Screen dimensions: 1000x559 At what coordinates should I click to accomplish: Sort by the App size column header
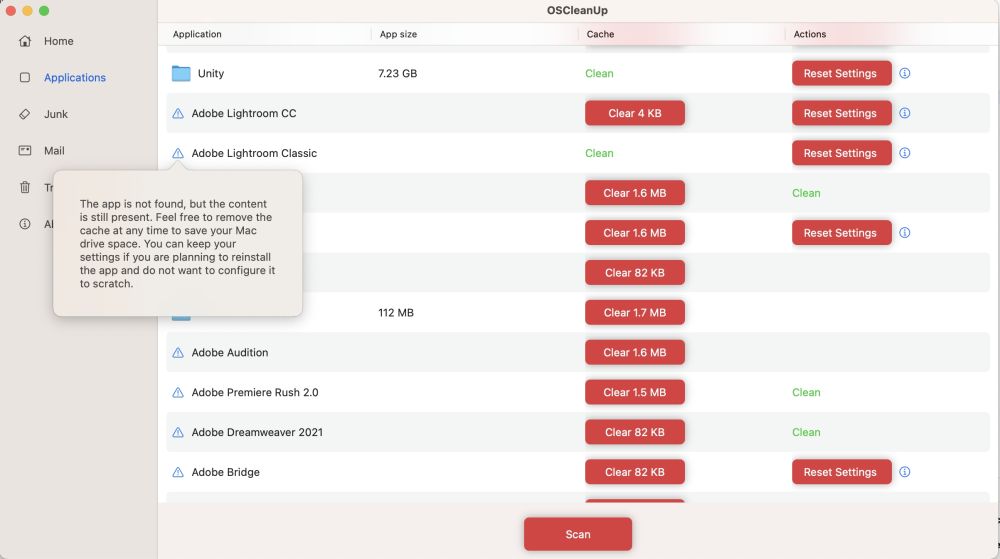(398, 34)
